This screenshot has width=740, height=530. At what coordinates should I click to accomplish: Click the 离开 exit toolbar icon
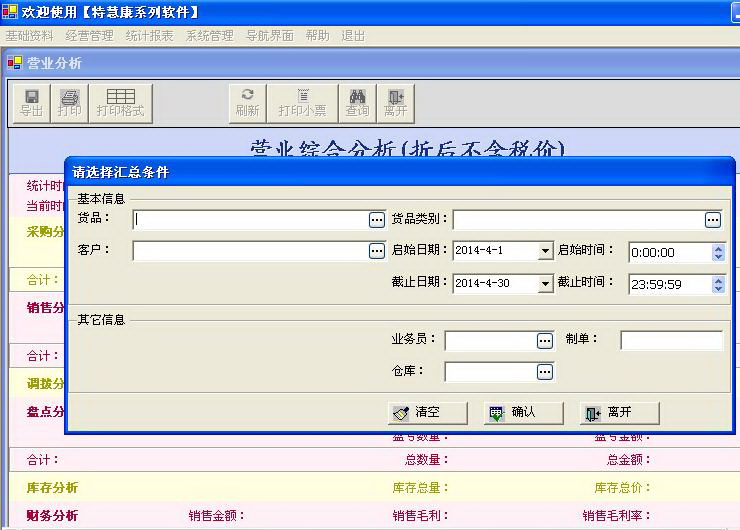coord(395,103)
